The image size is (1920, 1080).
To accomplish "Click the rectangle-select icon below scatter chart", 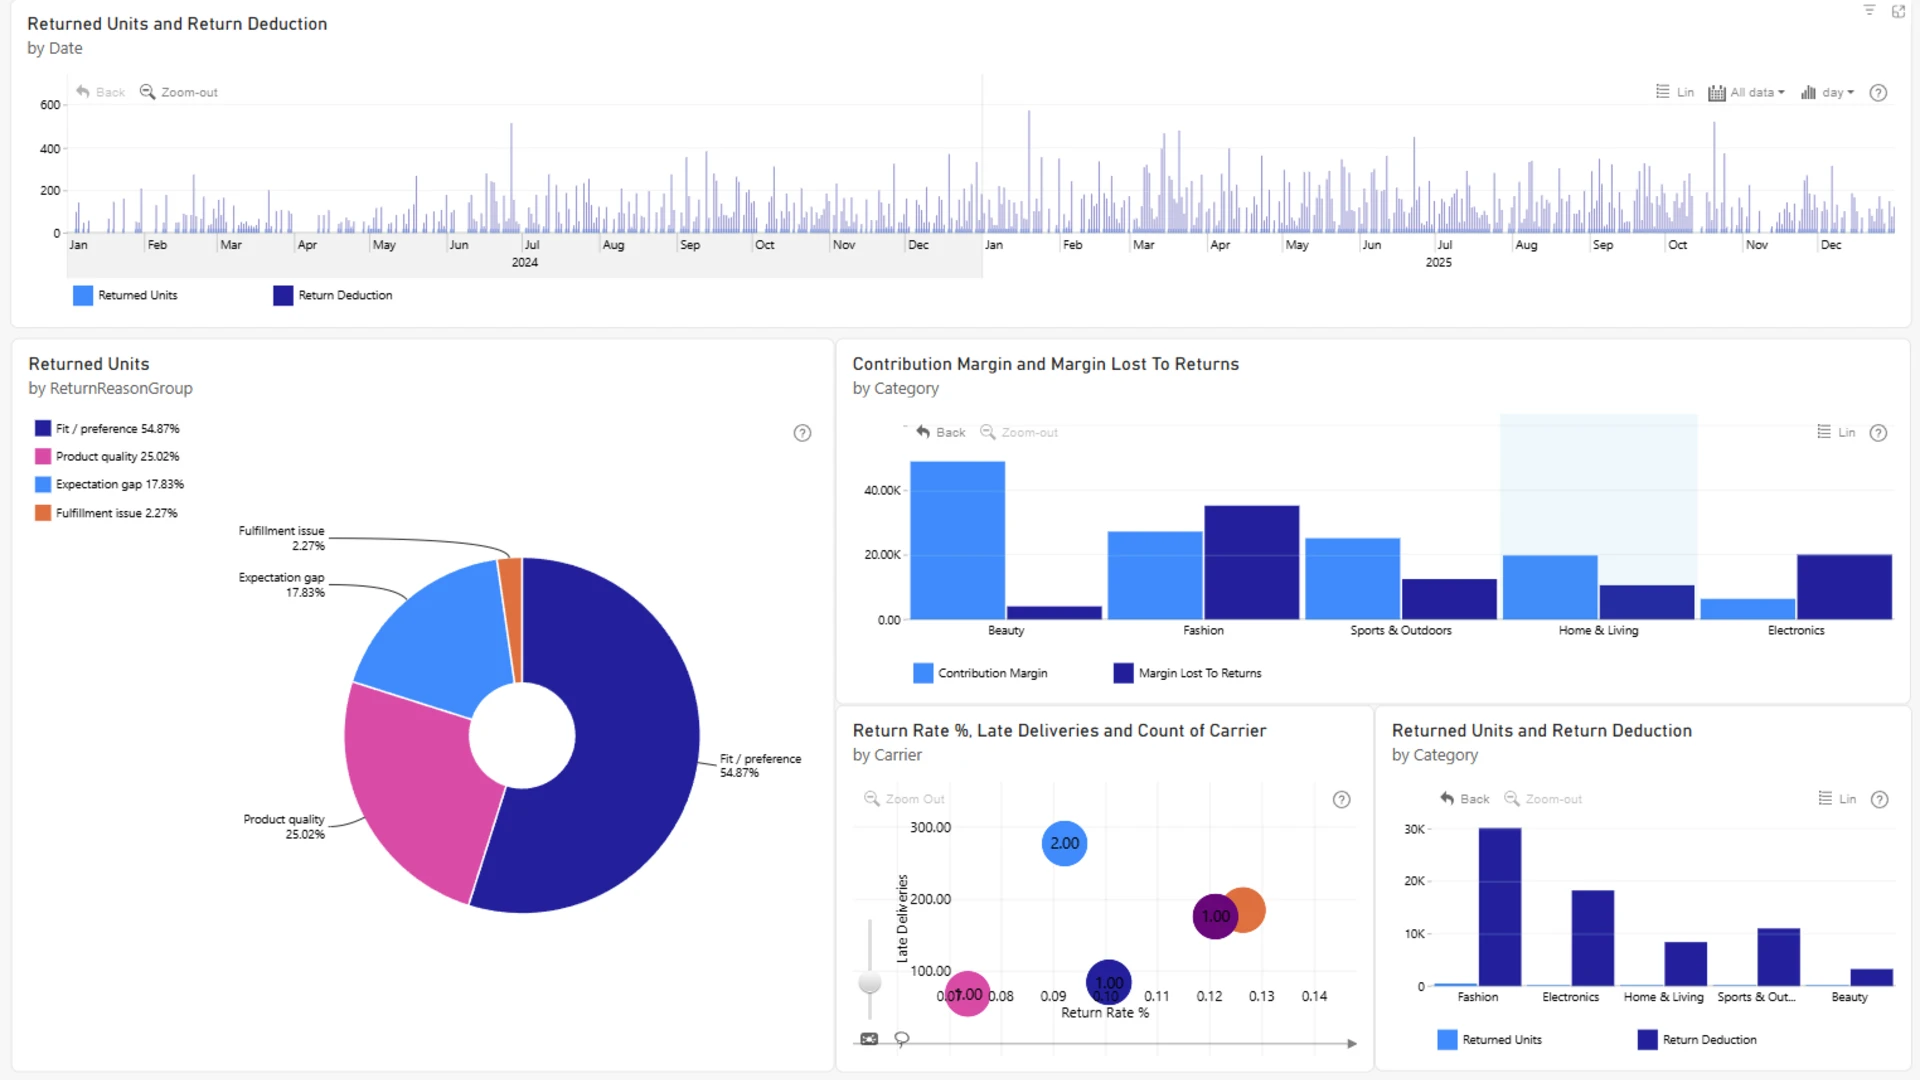I will (x=869, y=1039).
